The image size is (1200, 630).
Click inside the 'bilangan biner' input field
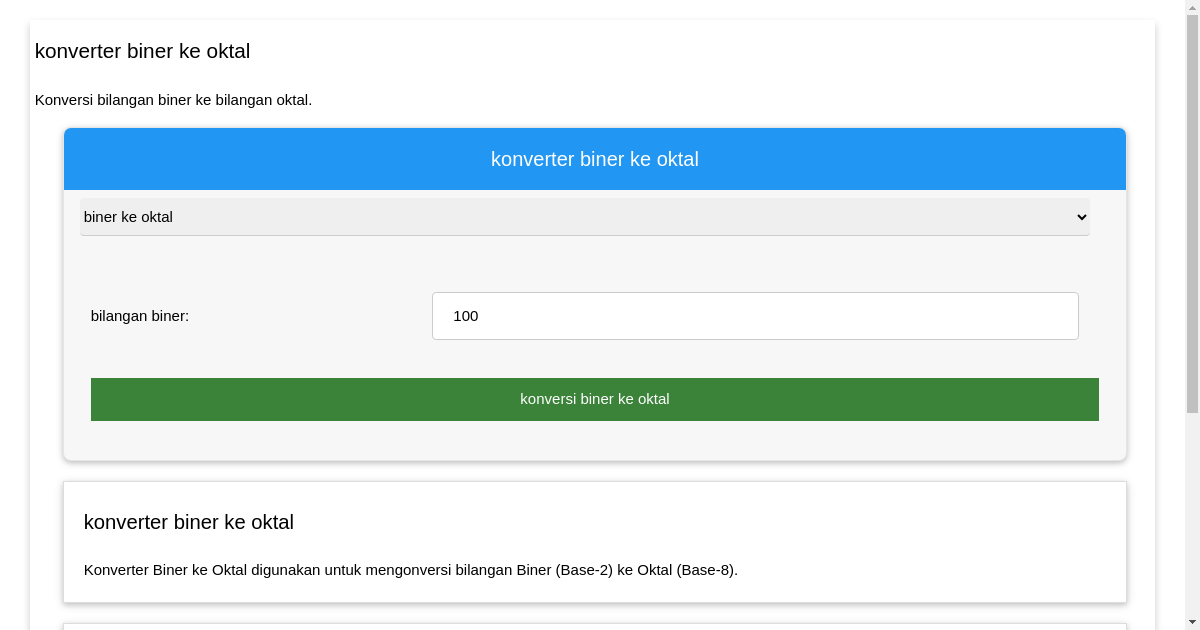[x=755, y=315]
